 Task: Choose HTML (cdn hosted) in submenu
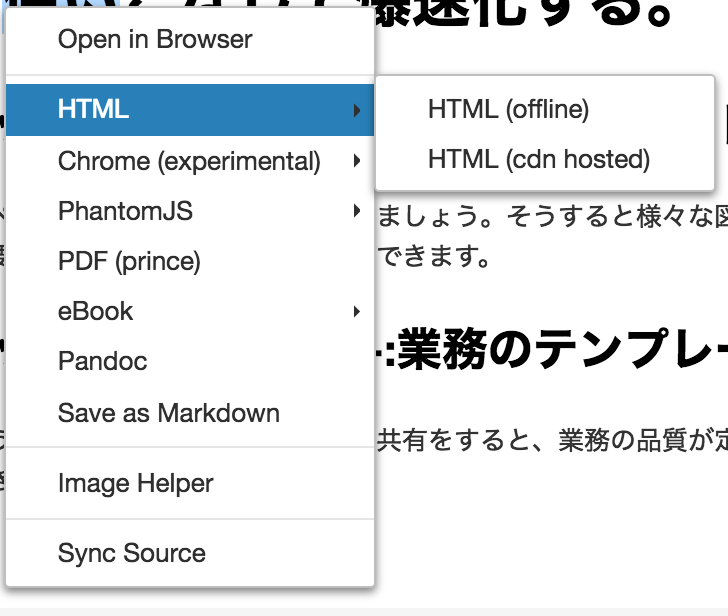545,159
